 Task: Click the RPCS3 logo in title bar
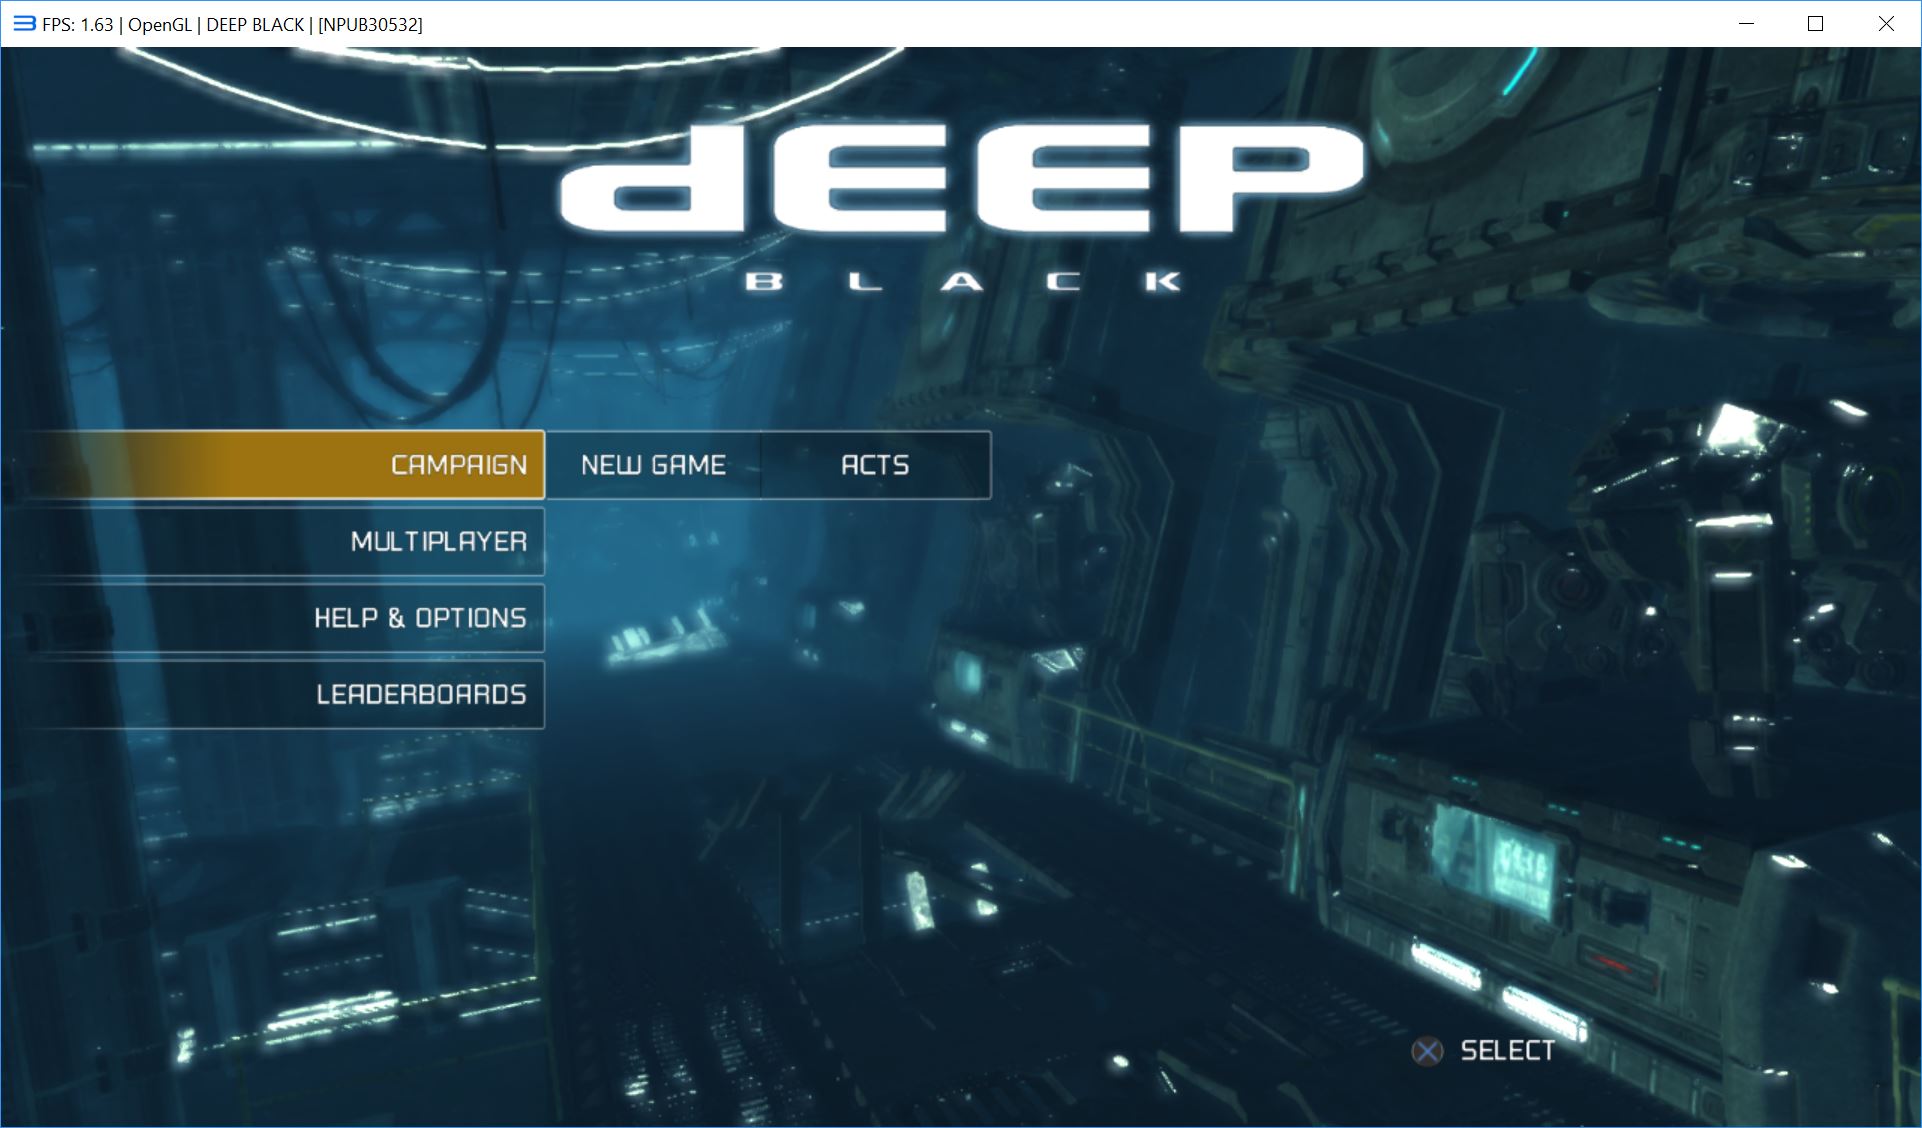click(x=24, y=24)
